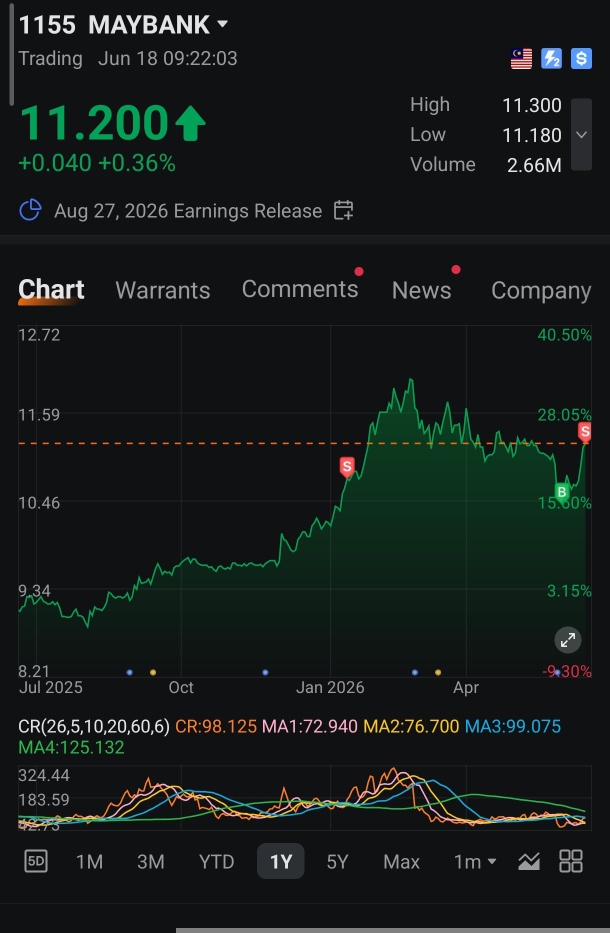Select the 1M time range
Screen dimensions: 610x933
(x=89, y=862)
